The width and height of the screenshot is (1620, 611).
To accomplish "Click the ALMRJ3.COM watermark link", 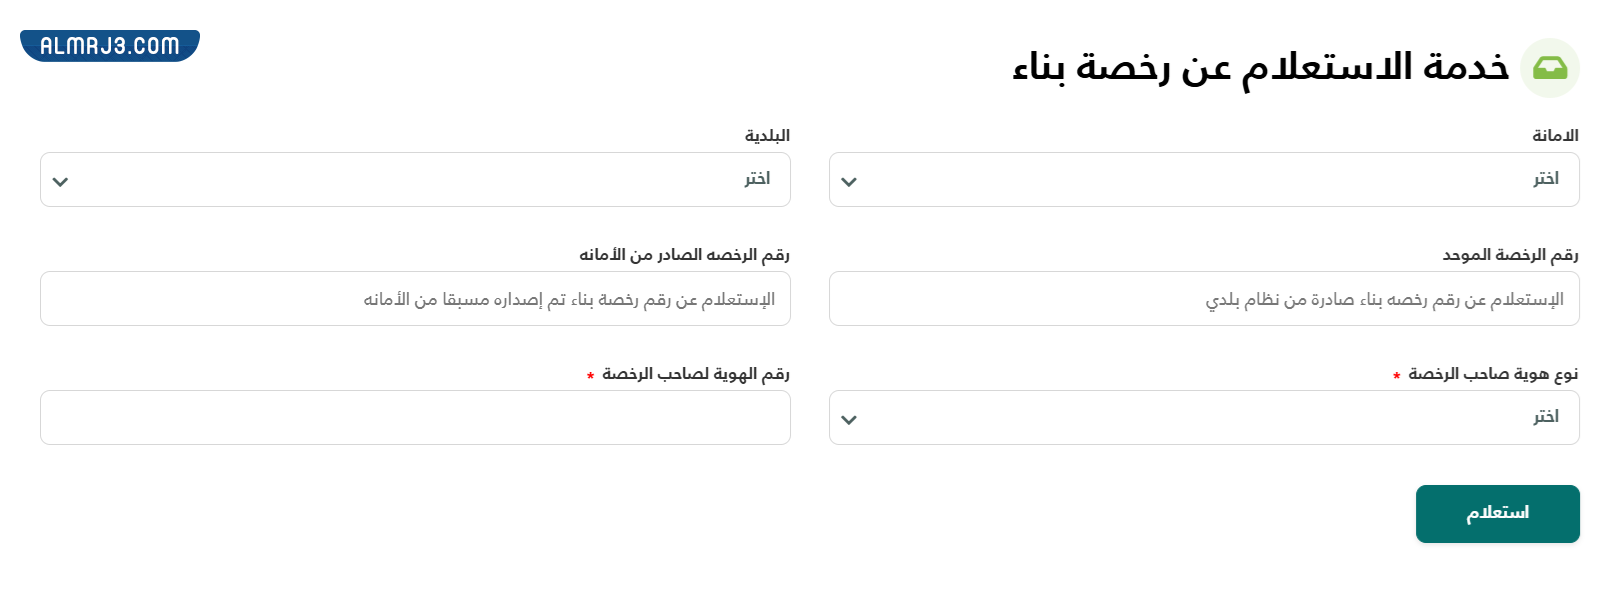I will click(x=108, y=44).
